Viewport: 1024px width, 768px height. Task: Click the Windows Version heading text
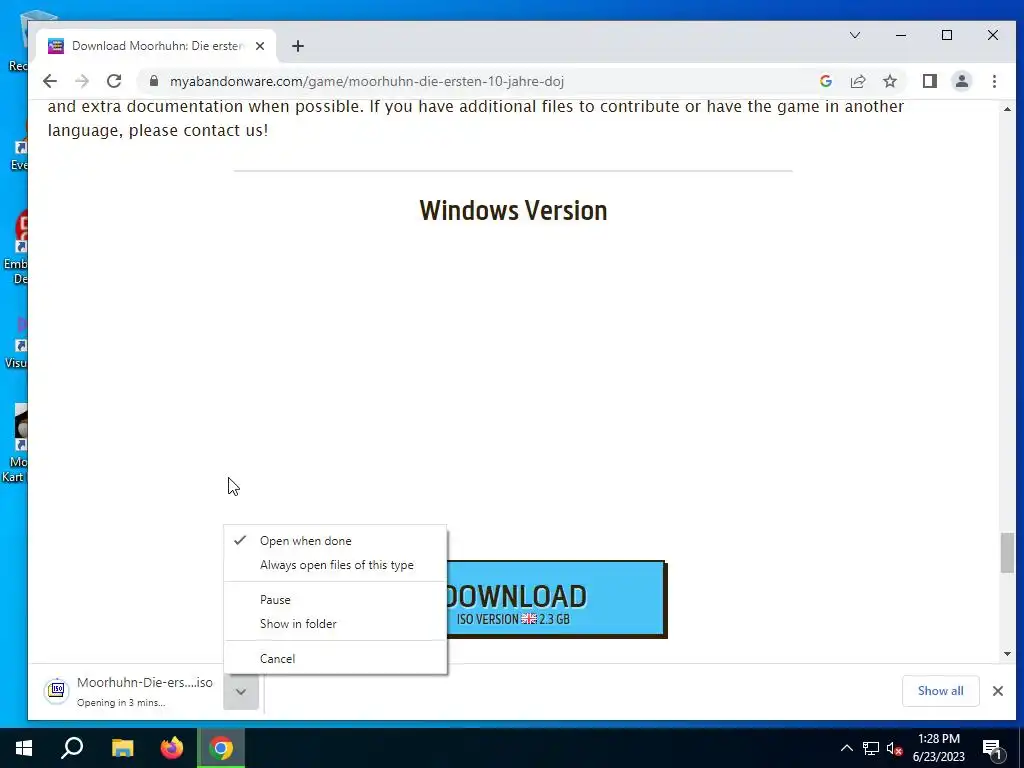click(x=513, y=211)
